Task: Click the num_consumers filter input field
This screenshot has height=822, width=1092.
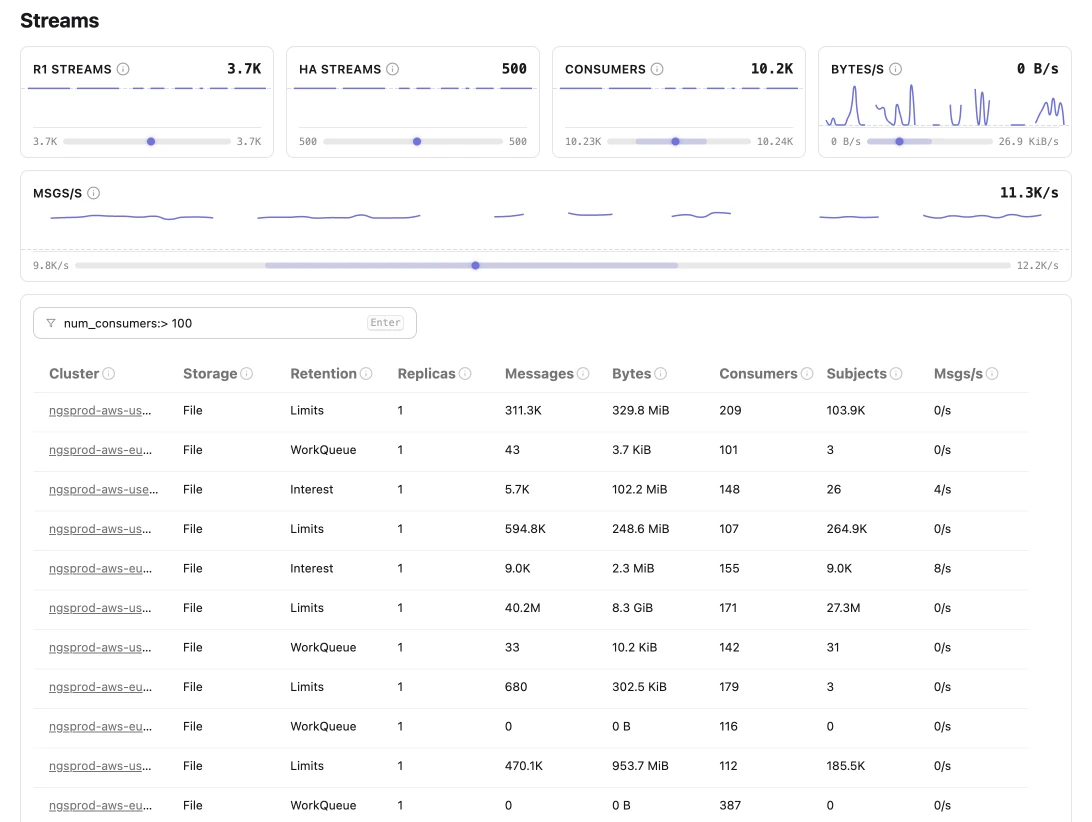Action: click(x=200, y=322)
